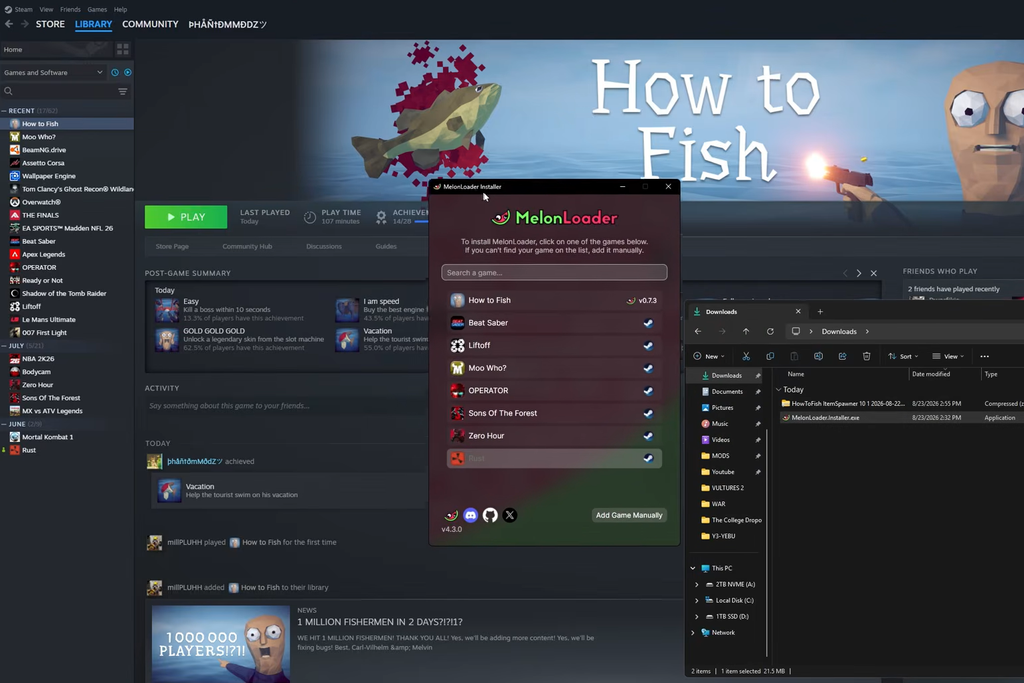
Task: Collapse This PC in navigation pane
Action: point(693,568)
